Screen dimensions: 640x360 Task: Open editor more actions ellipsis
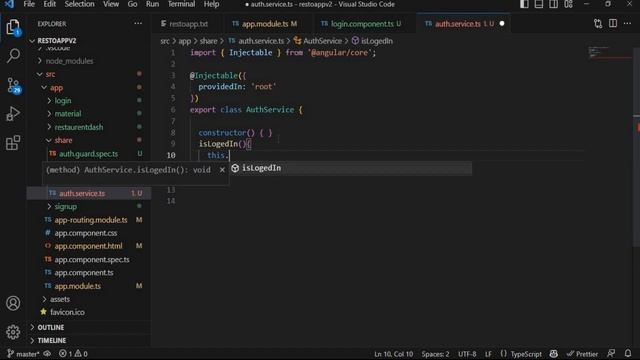(627, 24)
